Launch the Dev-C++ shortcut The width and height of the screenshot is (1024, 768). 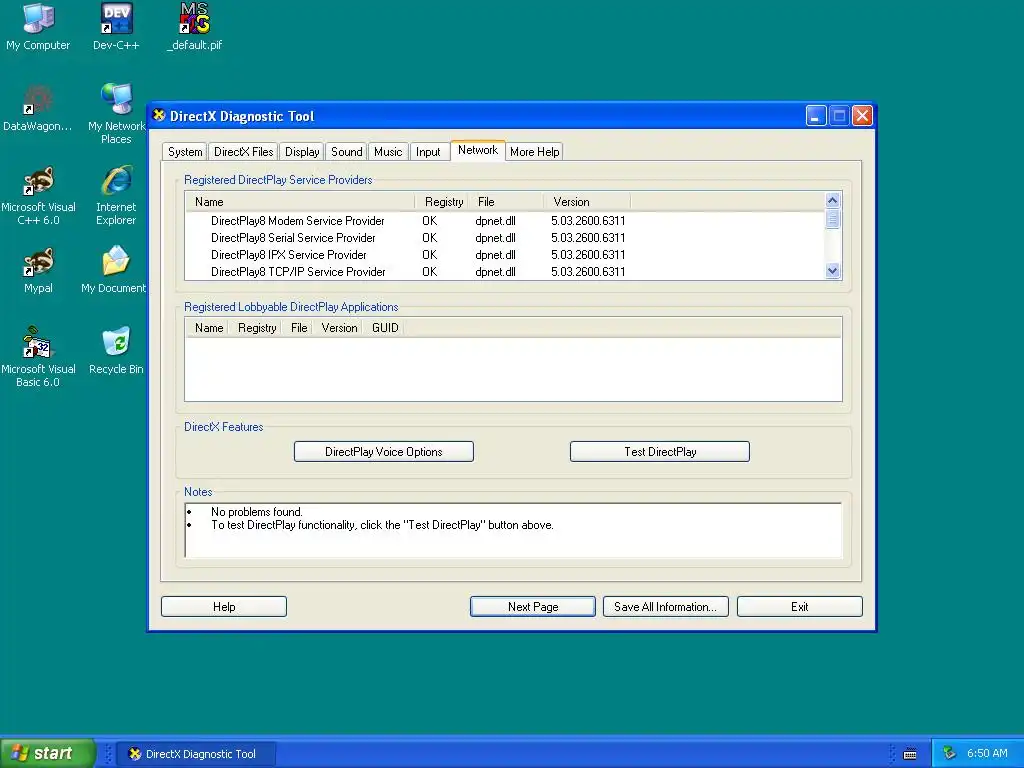click(x=116, y=26)
